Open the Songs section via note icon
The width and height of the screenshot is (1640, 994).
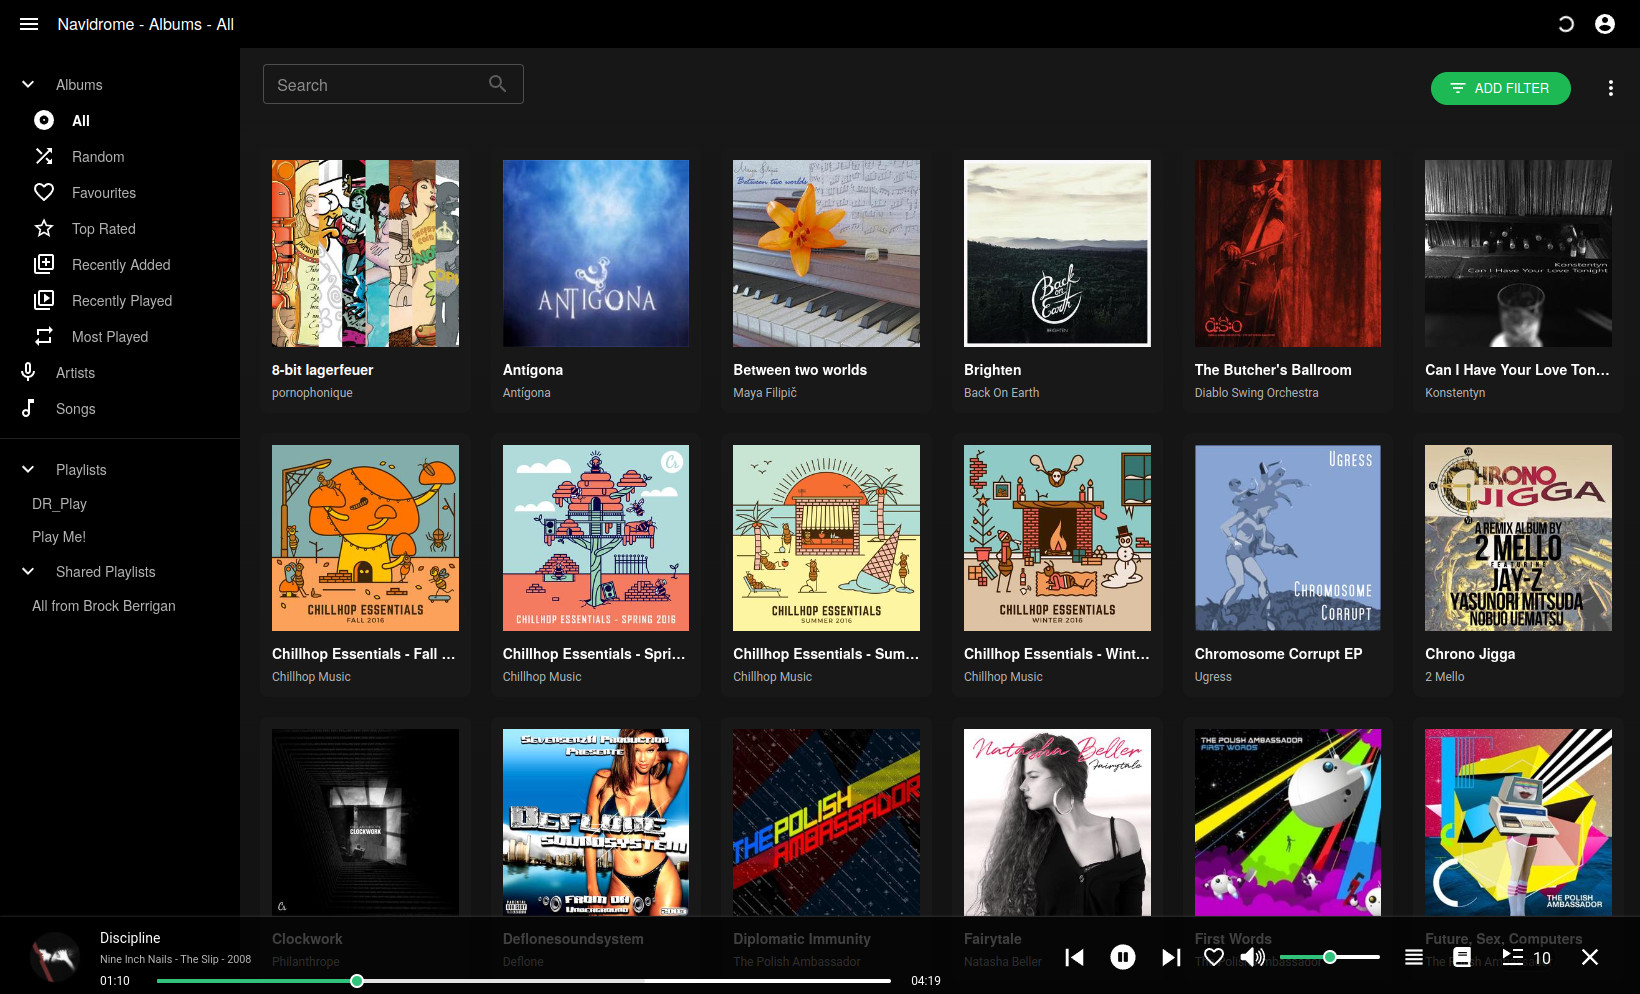(x=28, y=408)
